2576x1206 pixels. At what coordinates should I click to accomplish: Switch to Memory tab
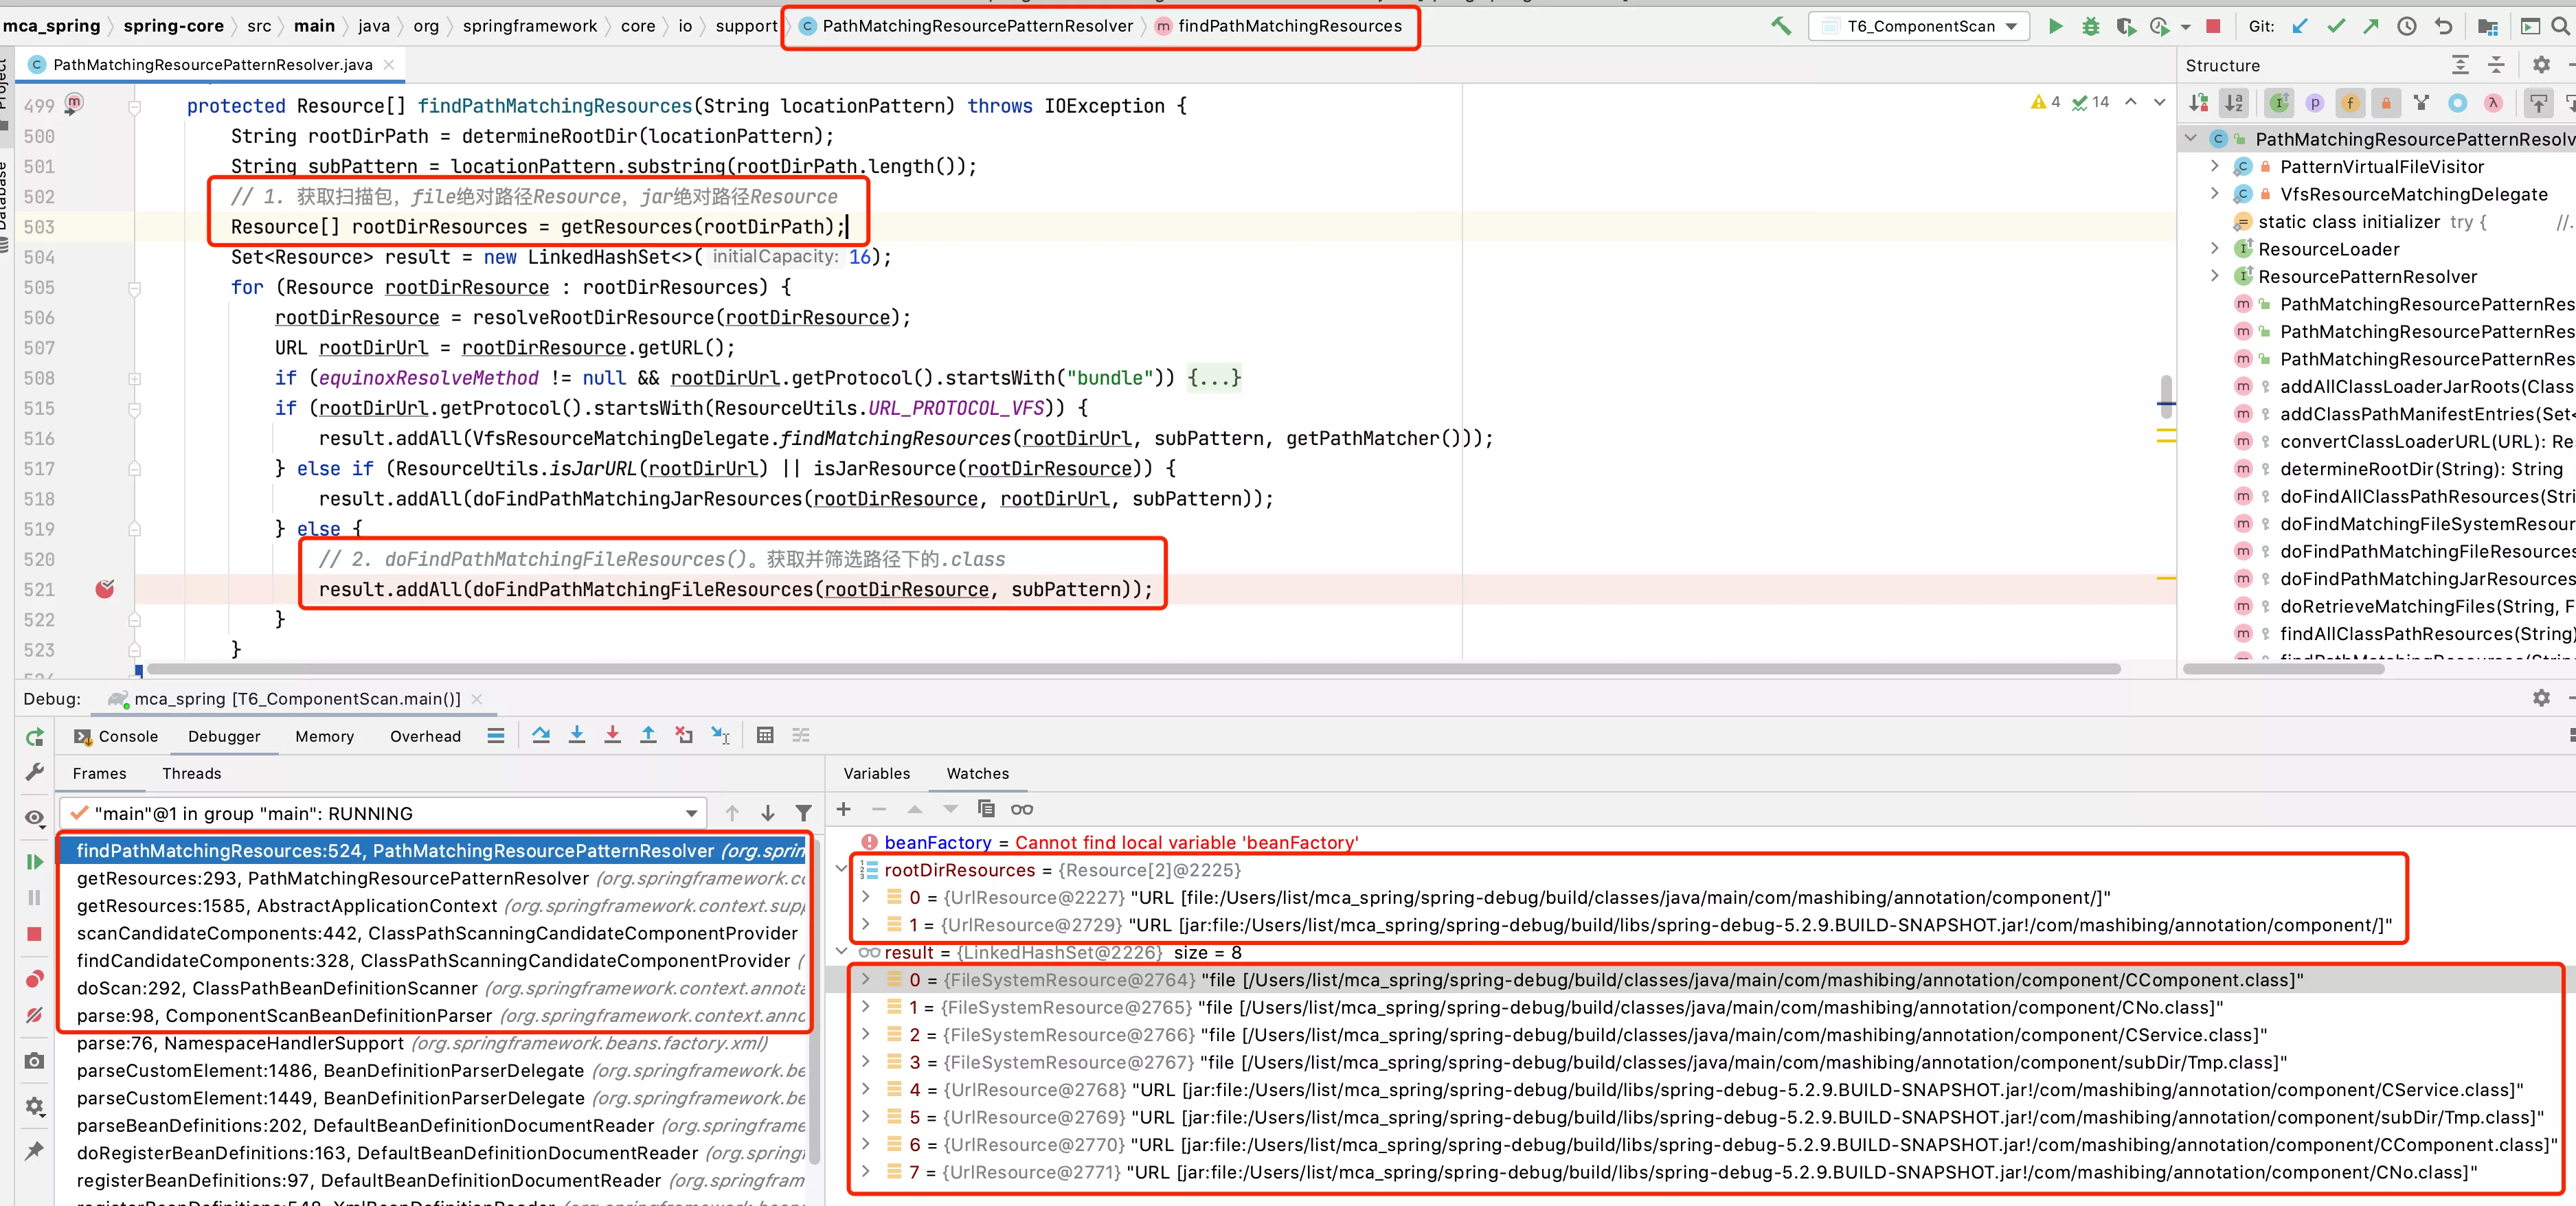coord(324,736)
